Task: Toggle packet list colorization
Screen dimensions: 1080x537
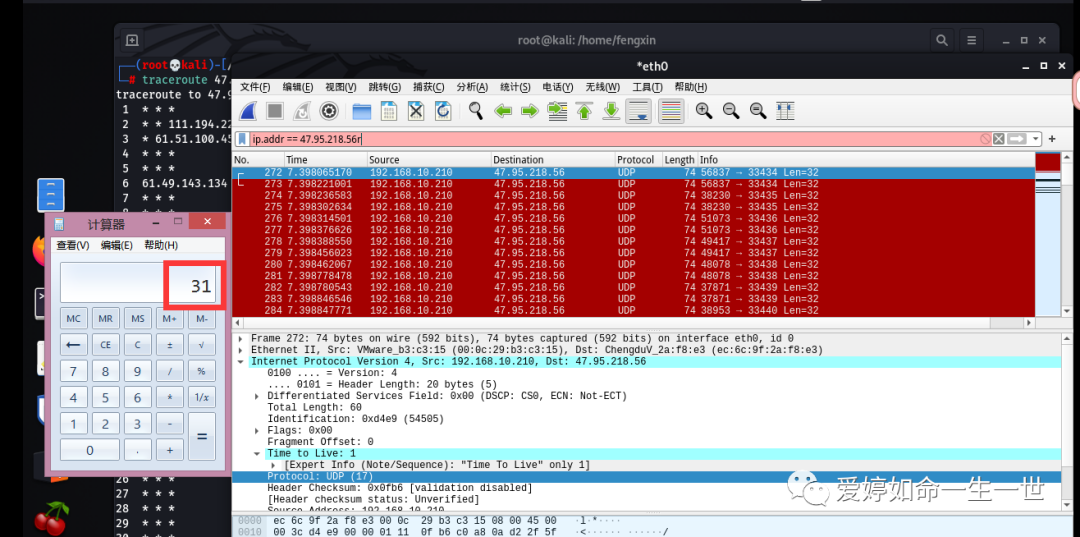Action: click(x=671, y=111)
